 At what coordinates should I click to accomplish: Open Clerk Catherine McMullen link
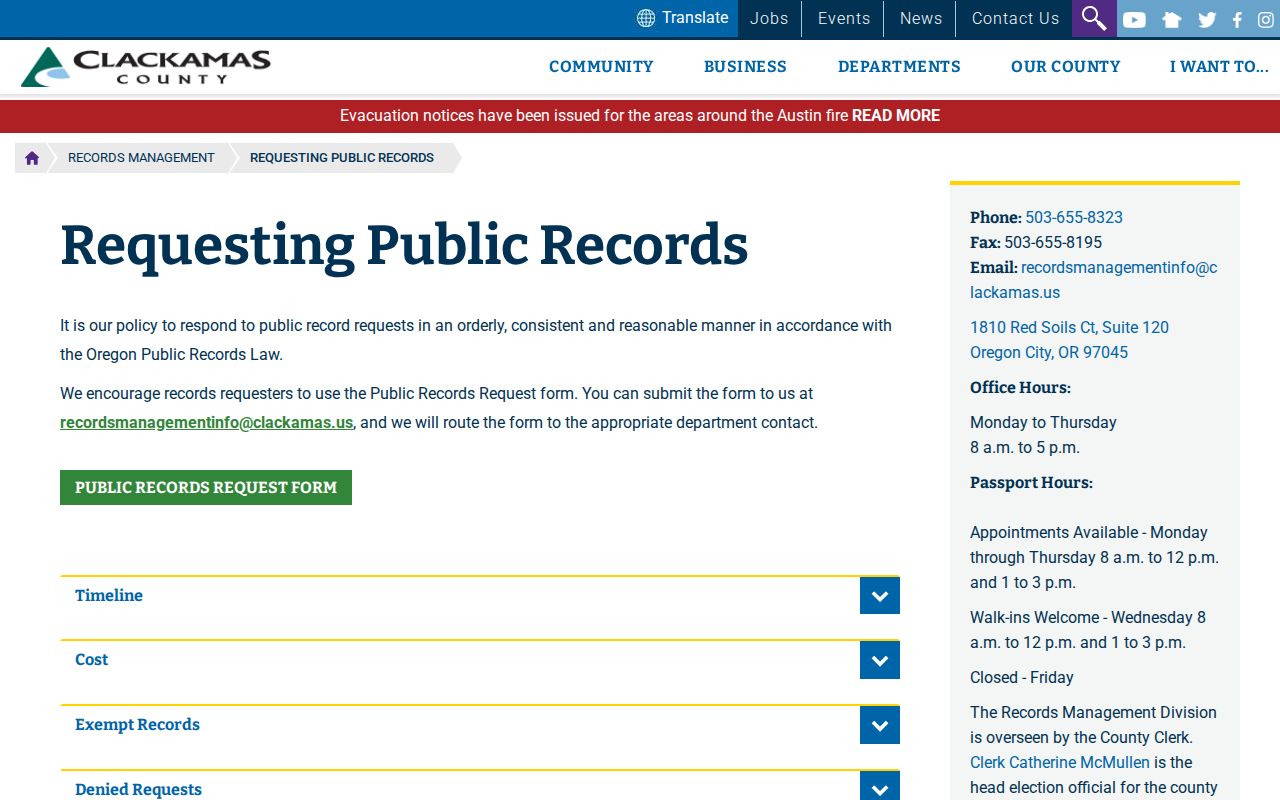1060,763
